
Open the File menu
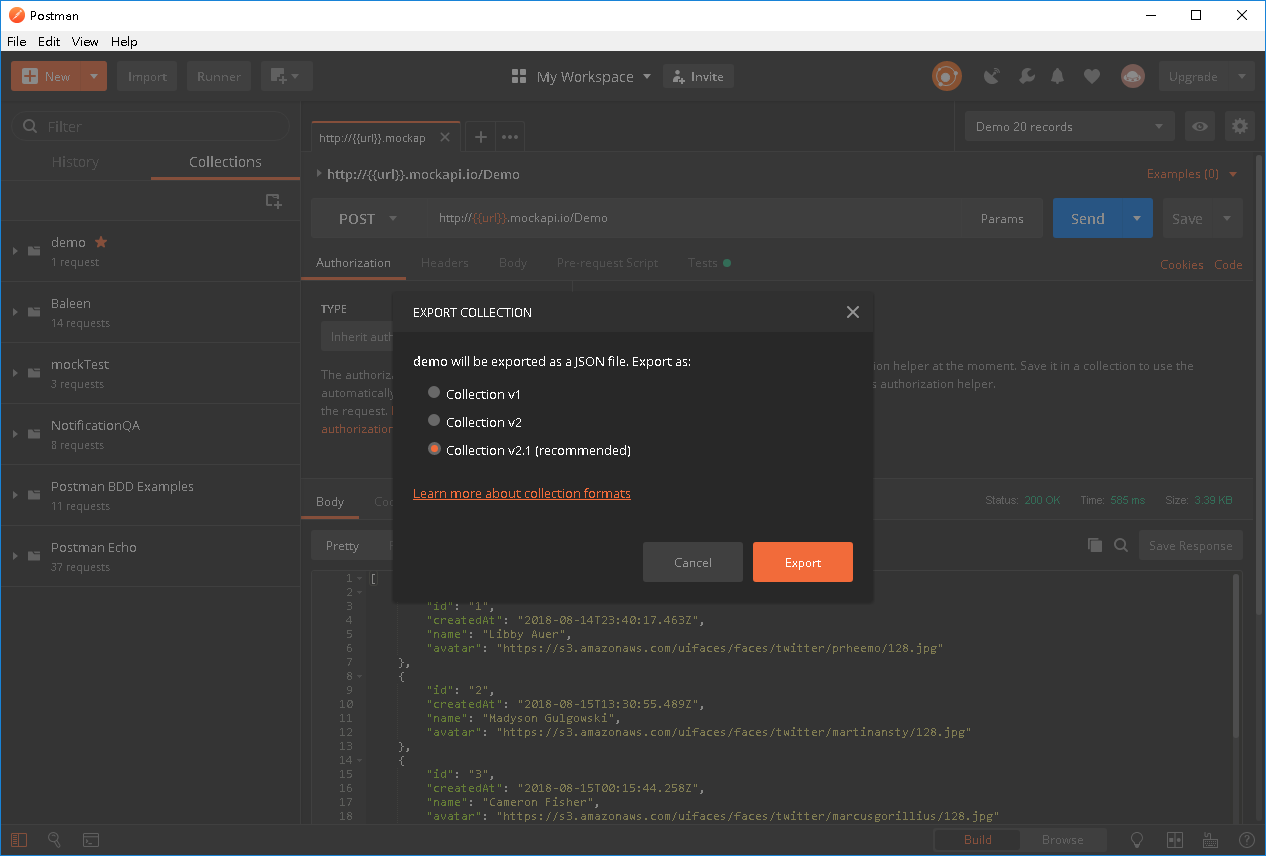pos(16,42)
